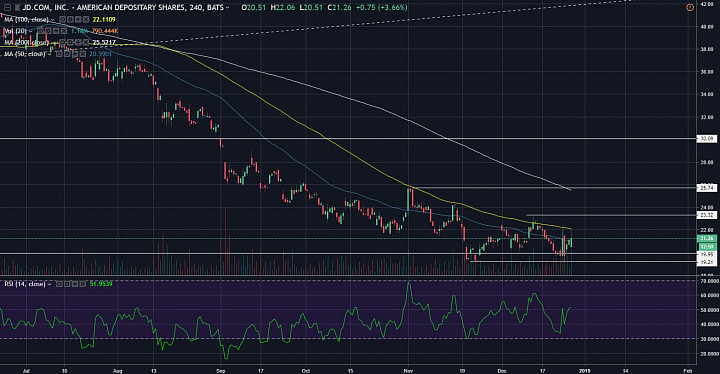
Task: Click the MA 50 value 20.9901
Action: (101, 54)
